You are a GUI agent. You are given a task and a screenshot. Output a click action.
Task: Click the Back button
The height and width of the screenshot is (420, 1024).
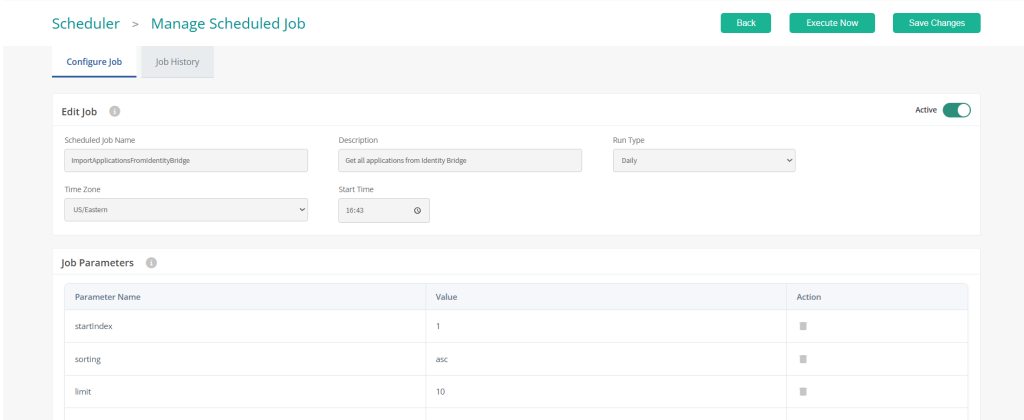pos(746,23)
